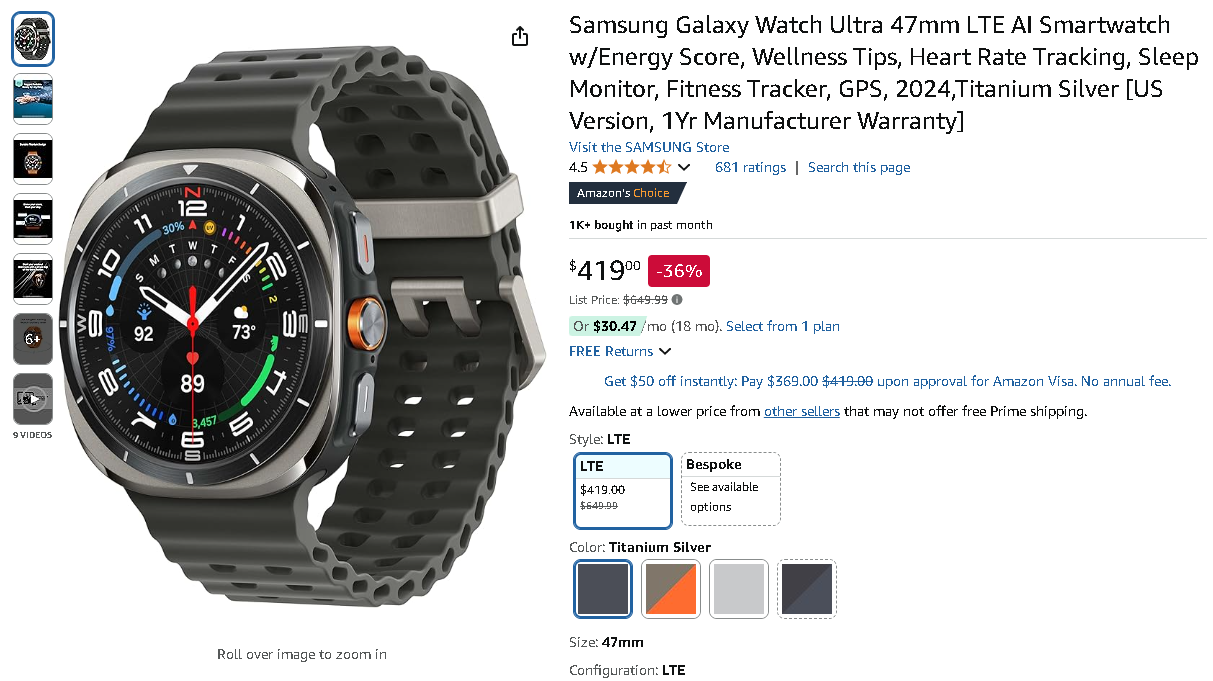Click Select from 1 plan link
The image size is (1213, 681).
(782, 326)
